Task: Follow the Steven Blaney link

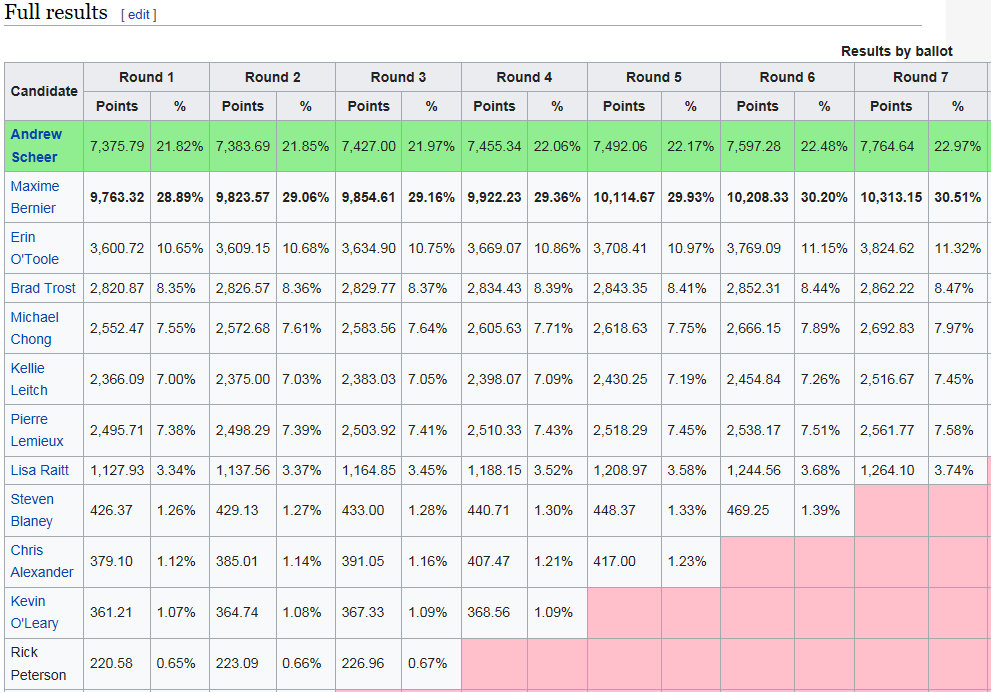Action: click(x=32, y=510)
